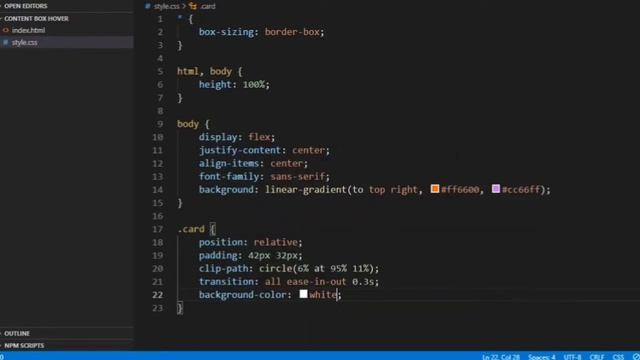Image resolution: width=640 pixels, height=360 pixels.
Task: Click the "justify-content" property
Action: coord(240,150)
